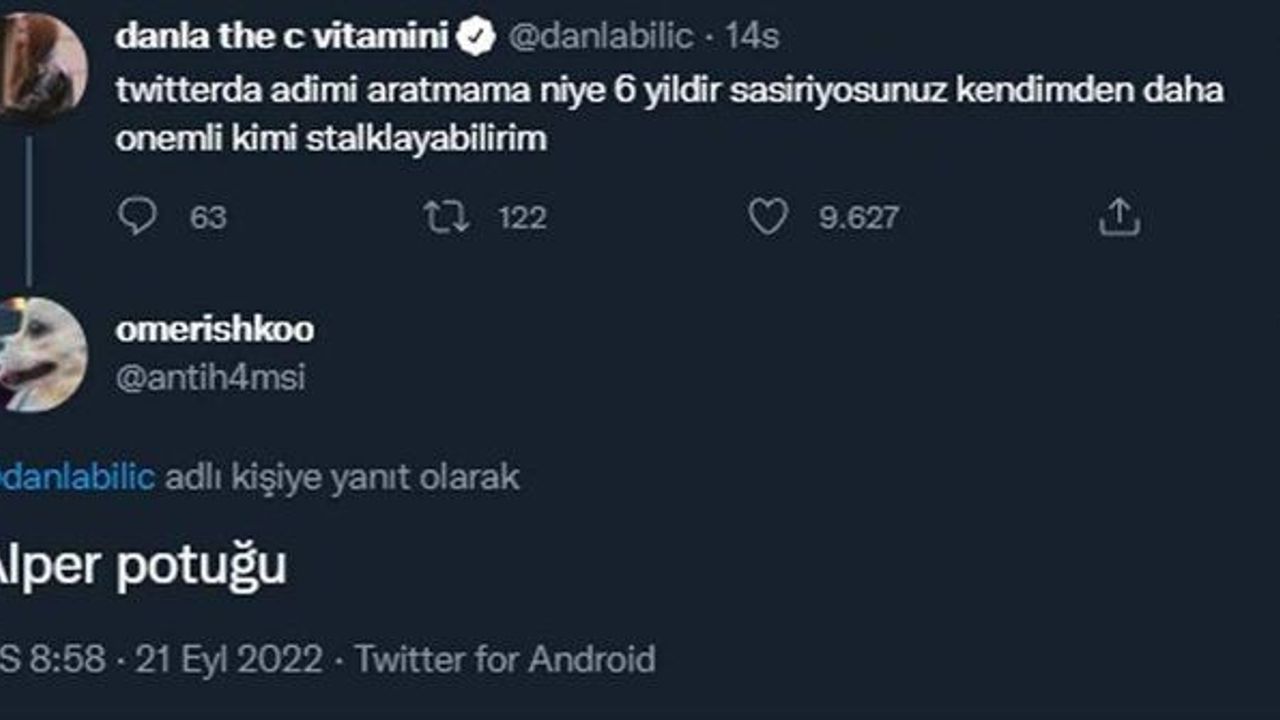Open danla the c vitamini's profile picture
1280x720 pixels.
tap(40, 67)
